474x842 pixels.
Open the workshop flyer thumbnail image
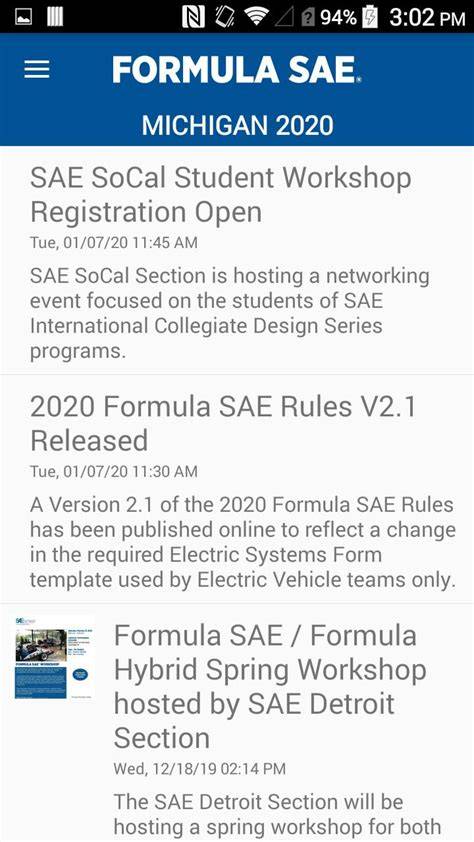[54, 657]
